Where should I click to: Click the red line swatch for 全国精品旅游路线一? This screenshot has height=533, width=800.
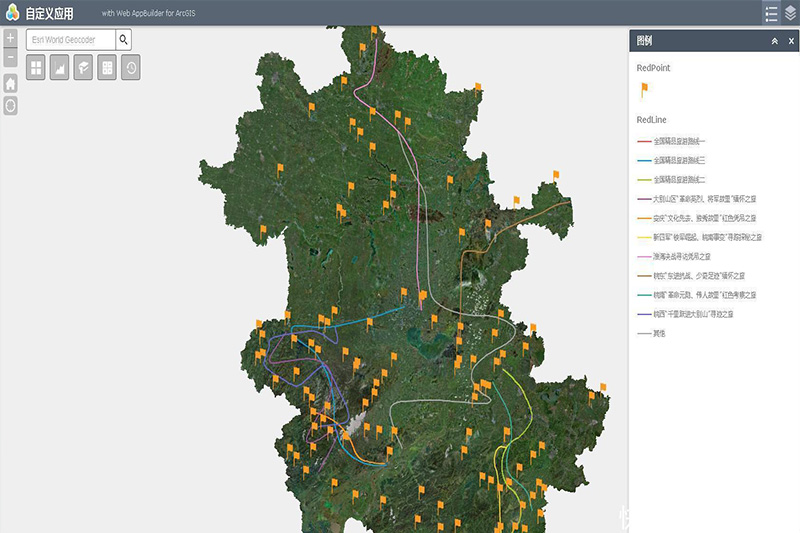(643, 142)
